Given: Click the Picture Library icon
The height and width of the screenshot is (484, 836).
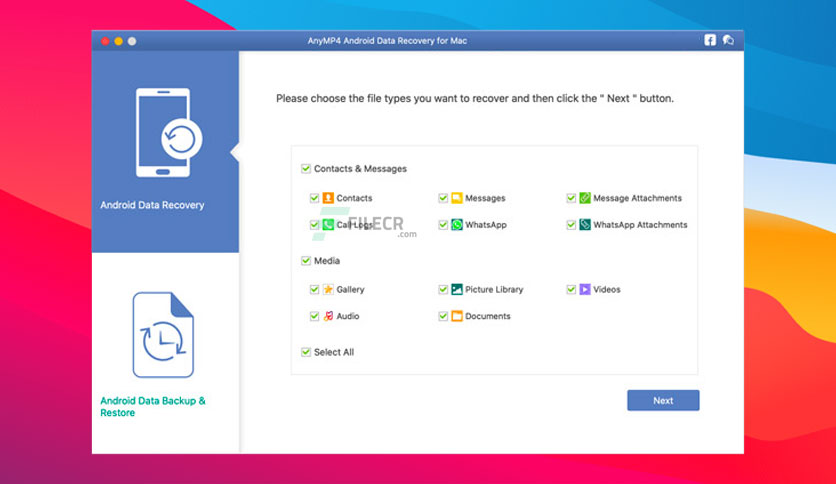Looking at the screenshot, I should (457, 289).
